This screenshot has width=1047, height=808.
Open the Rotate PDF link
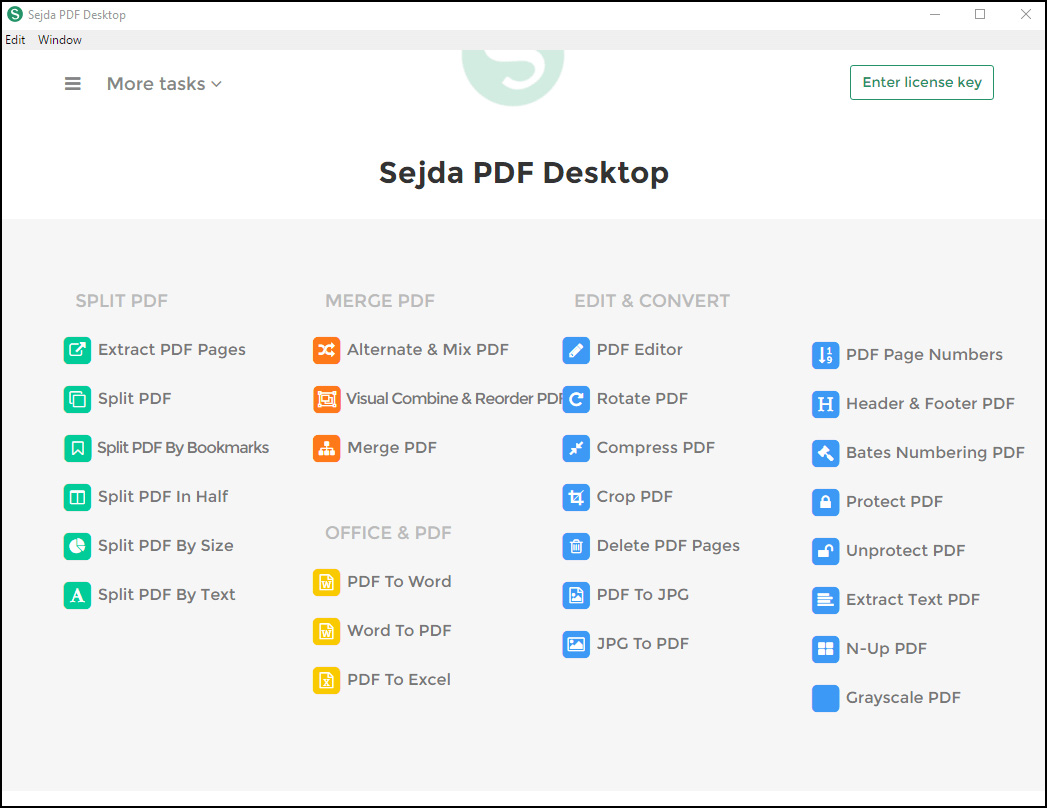[x=642, y=399]
